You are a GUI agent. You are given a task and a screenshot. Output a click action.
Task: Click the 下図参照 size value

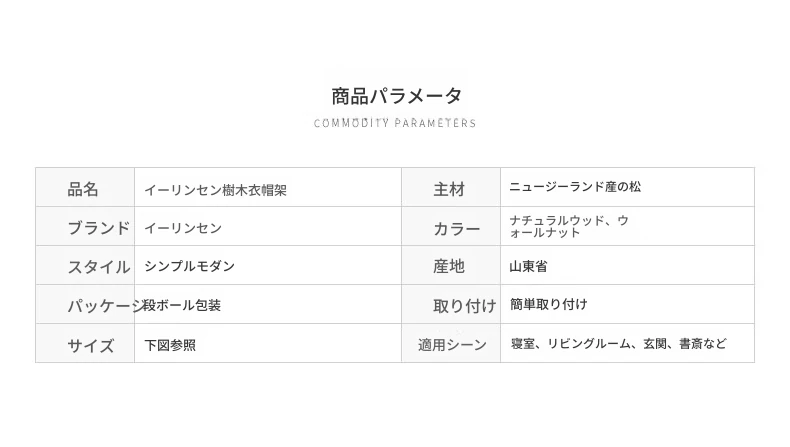[x=170, y=345]
